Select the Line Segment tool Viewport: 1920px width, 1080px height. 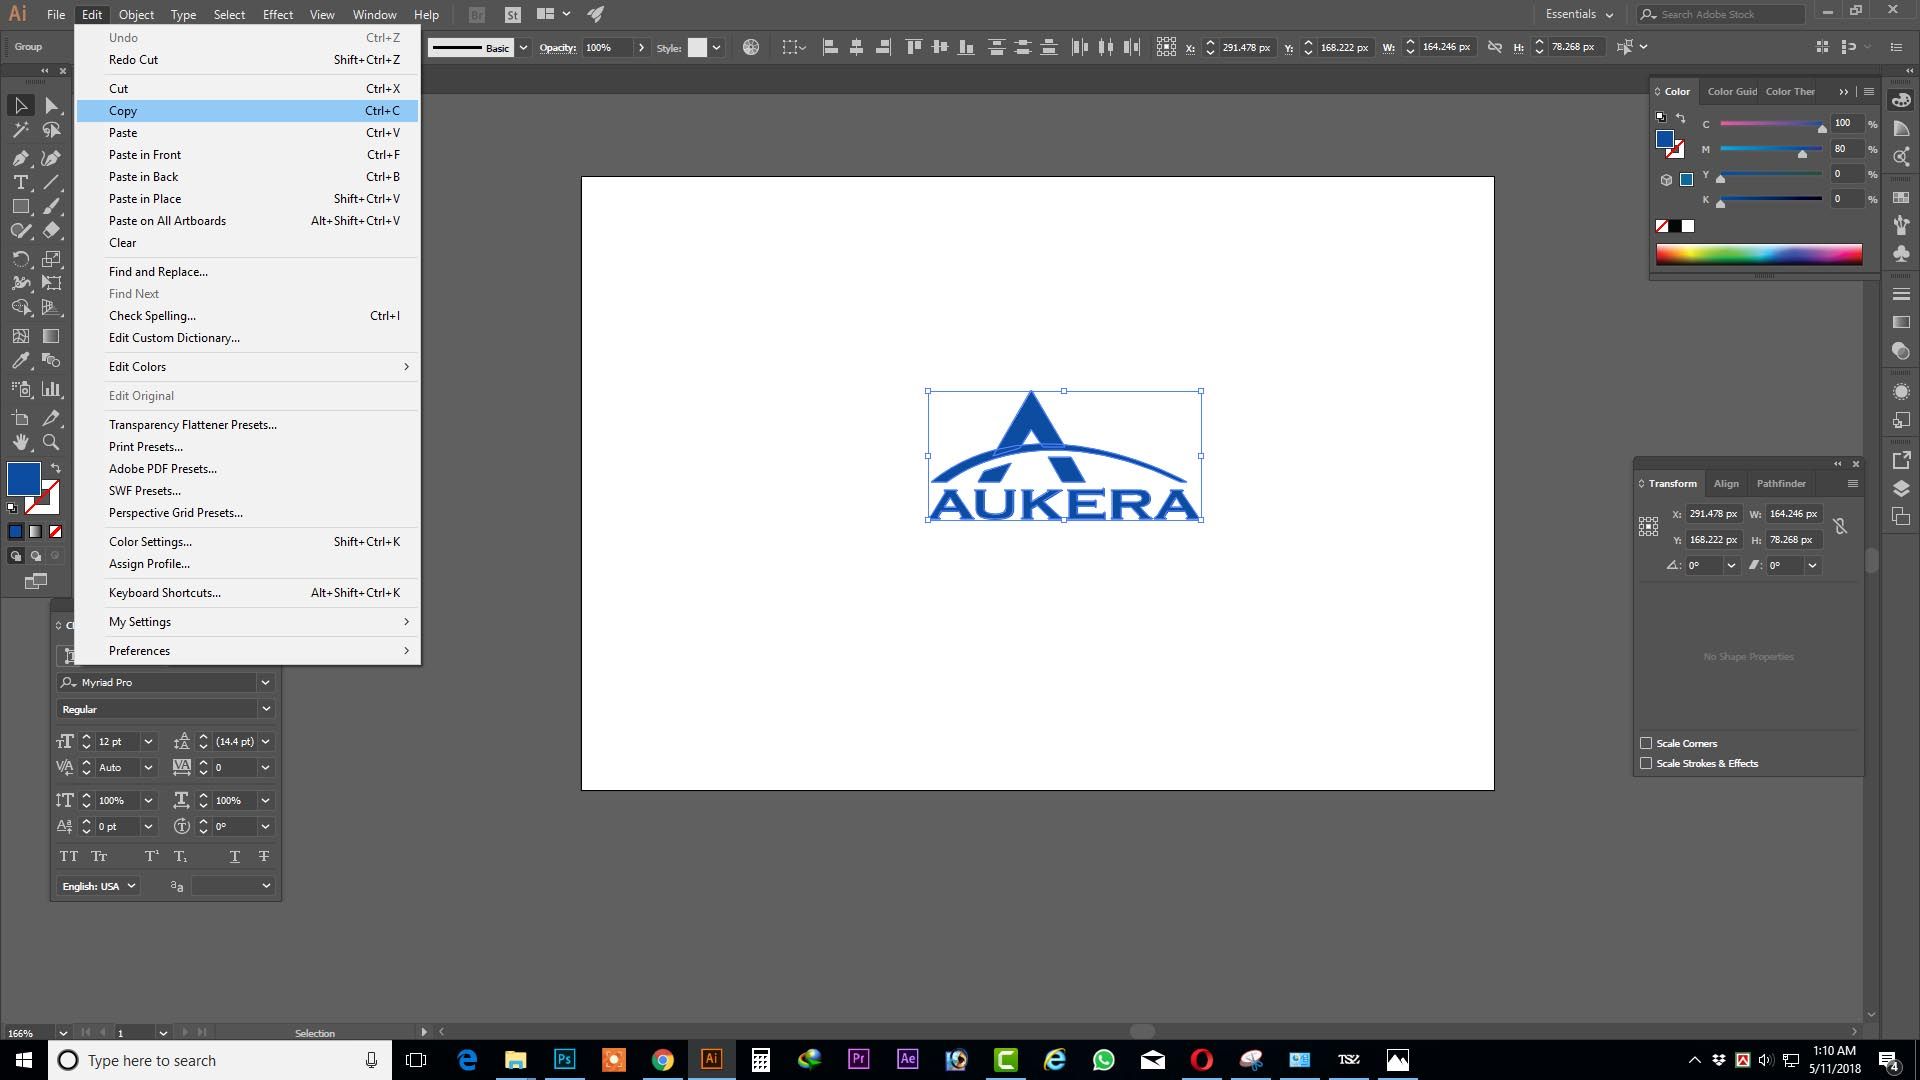coord(52,182)
